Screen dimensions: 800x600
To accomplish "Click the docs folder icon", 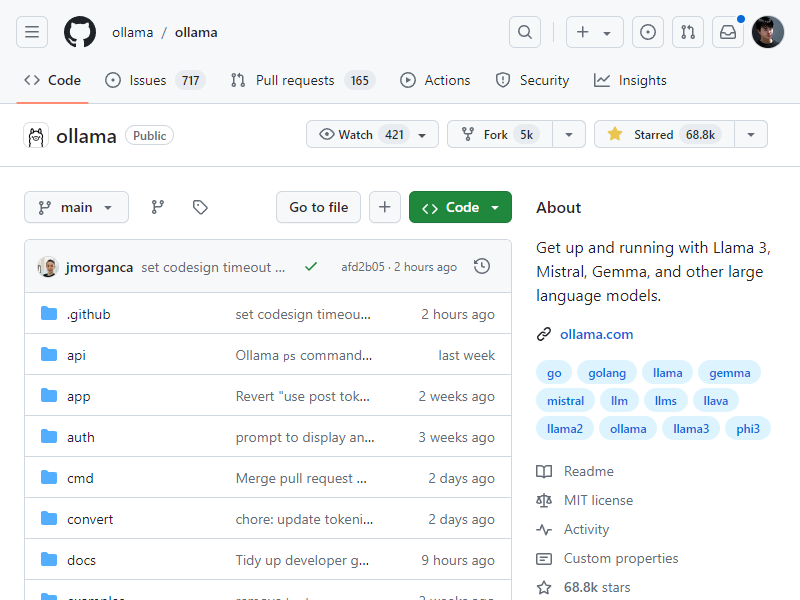I will pos(49,559).
